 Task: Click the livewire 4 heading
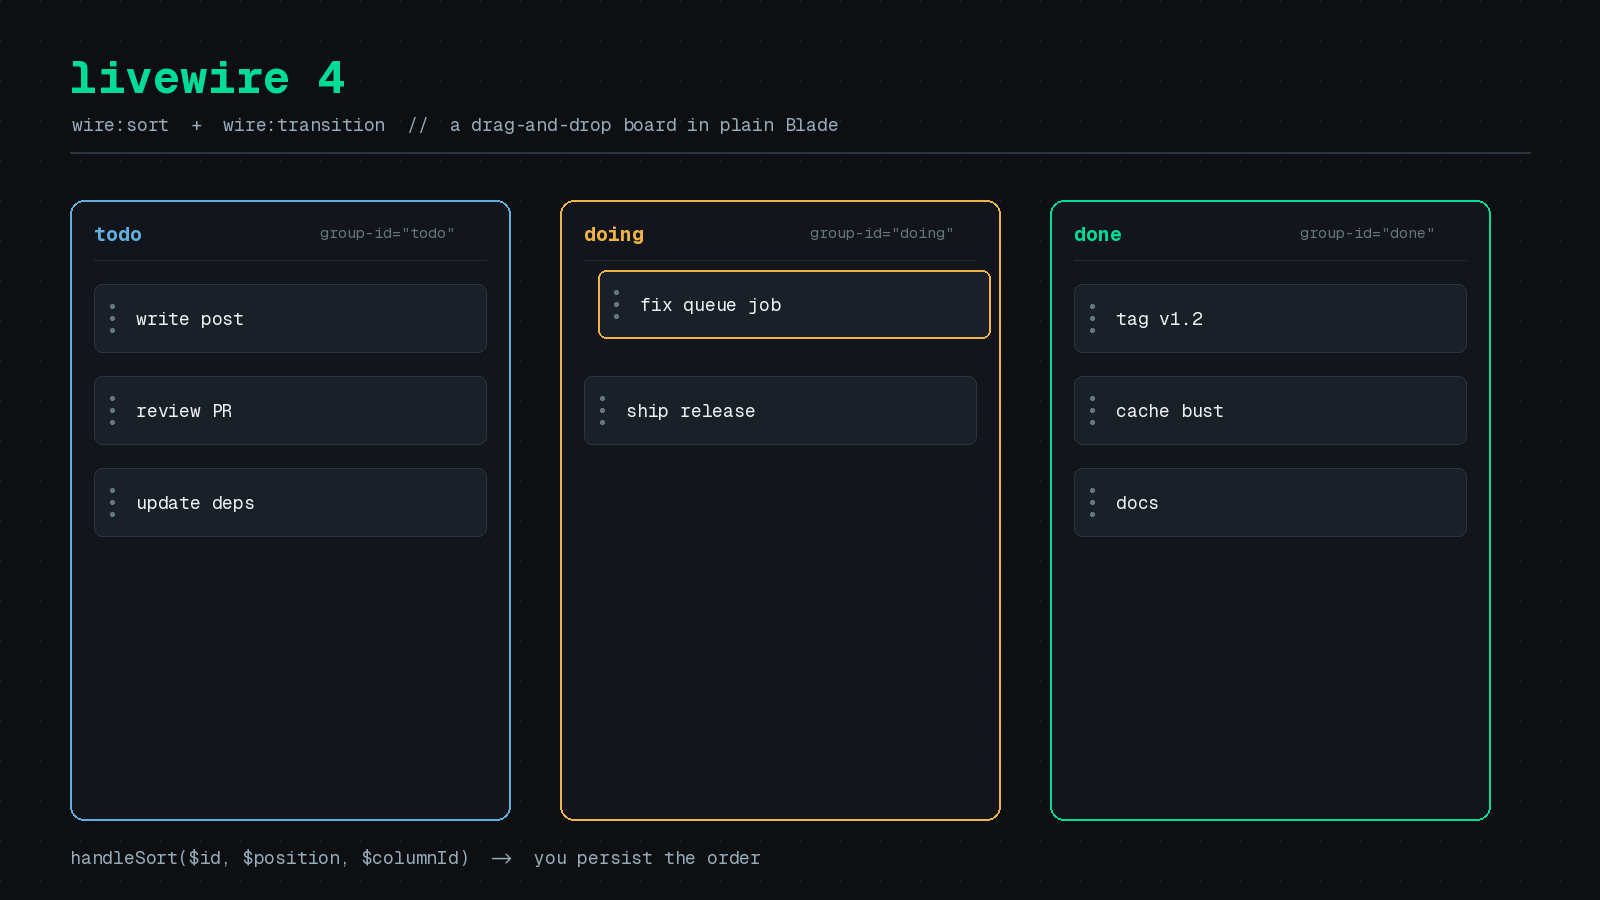click(208, 78)
